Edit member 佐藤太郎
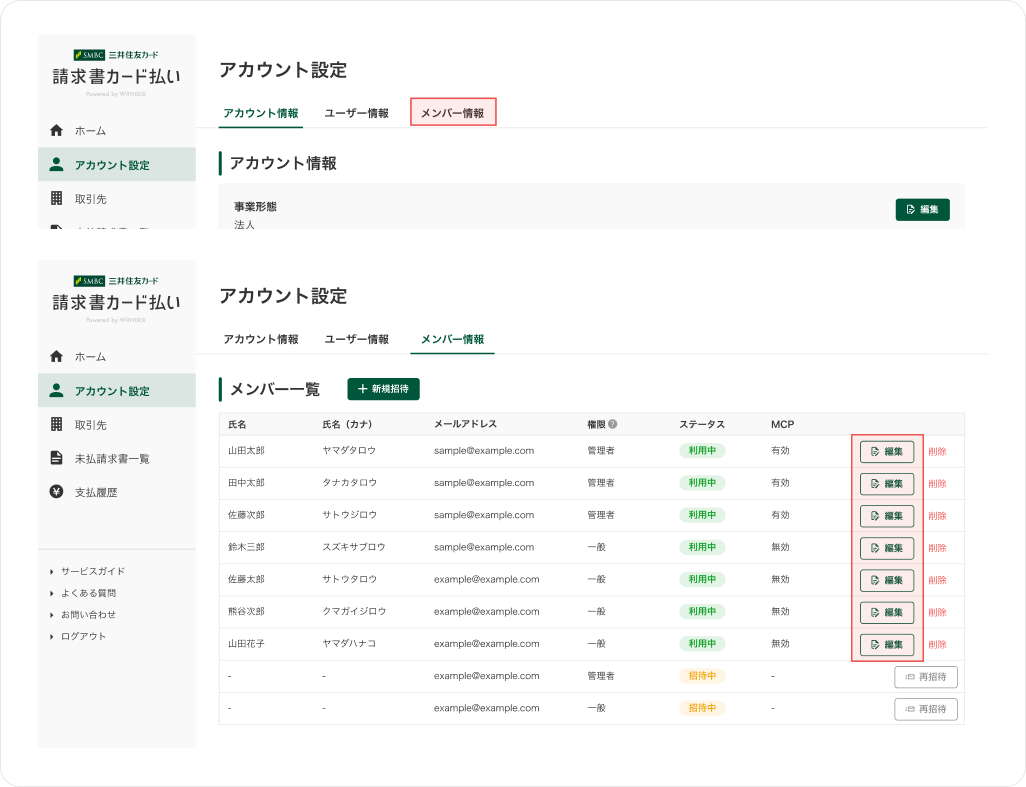 [x=887, y=580]
